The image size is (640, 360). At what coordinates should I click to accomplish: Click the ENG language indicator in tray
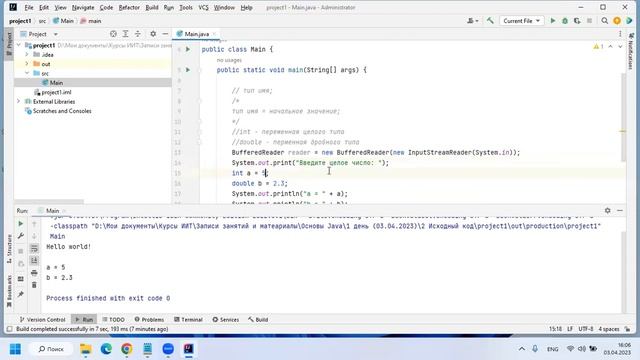point(553,349)
